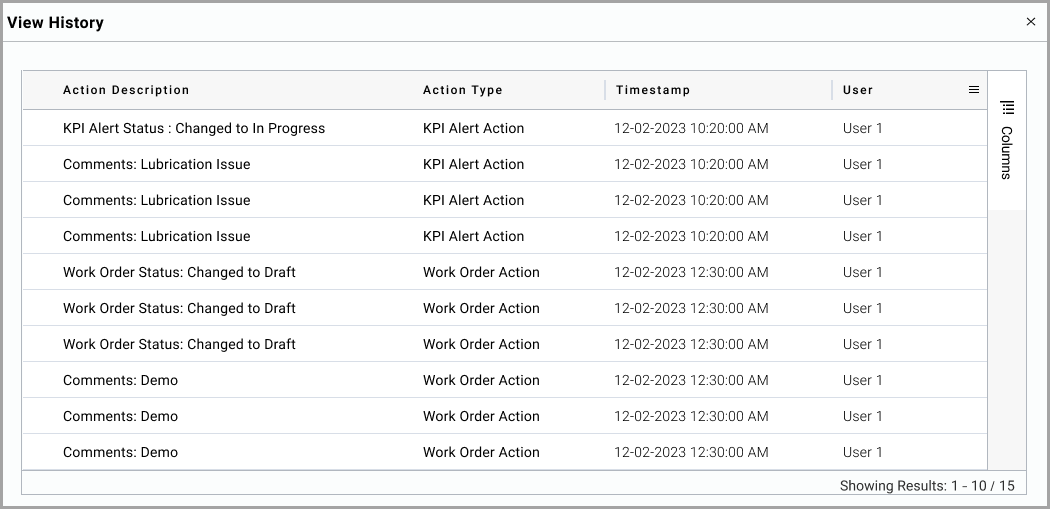Click the Columns panel list icon

click(1006, 107)
